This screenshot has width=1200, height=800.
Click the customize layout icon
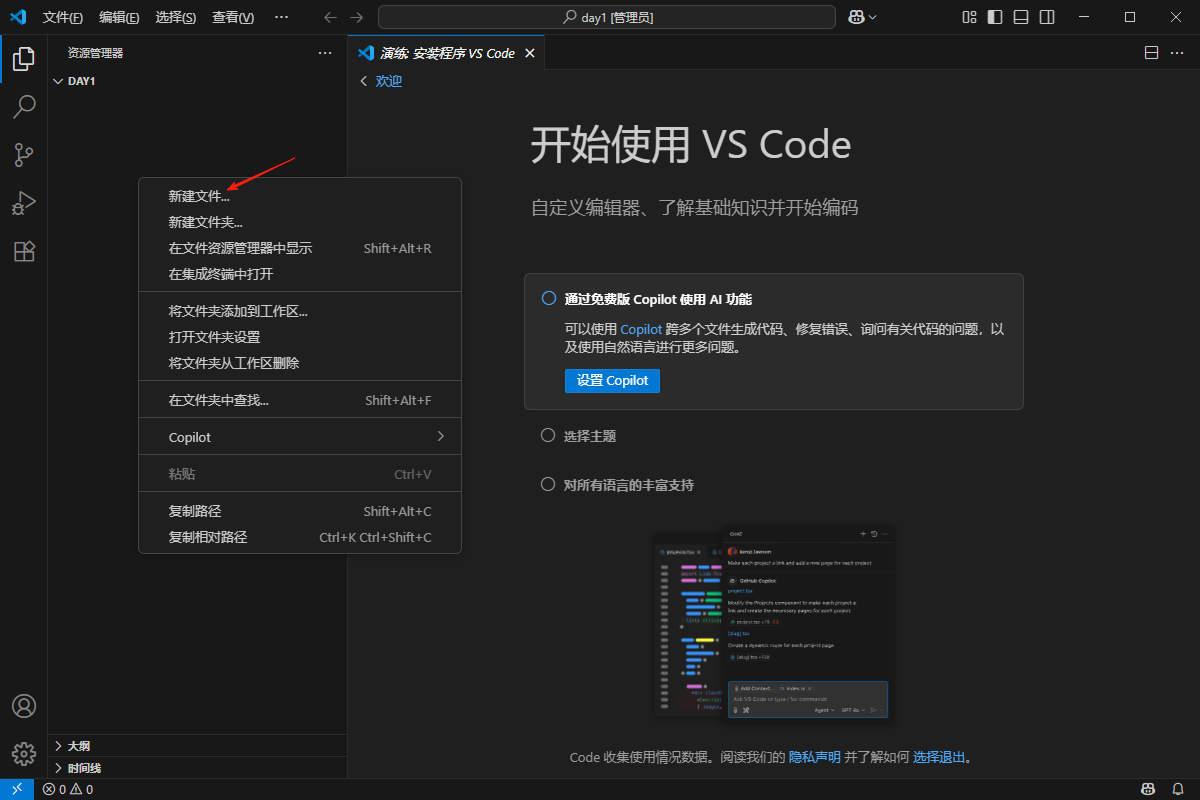(x=969, y=17)
